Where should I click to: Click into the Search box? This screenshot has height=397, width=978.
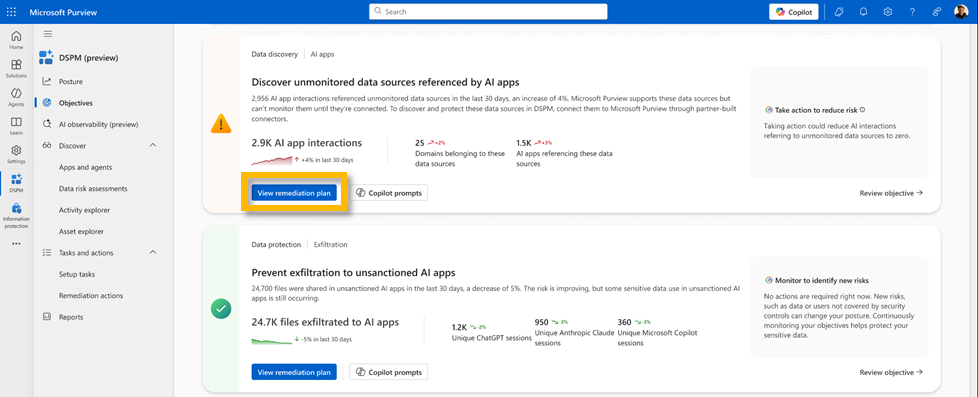click(x=488, y=12)
